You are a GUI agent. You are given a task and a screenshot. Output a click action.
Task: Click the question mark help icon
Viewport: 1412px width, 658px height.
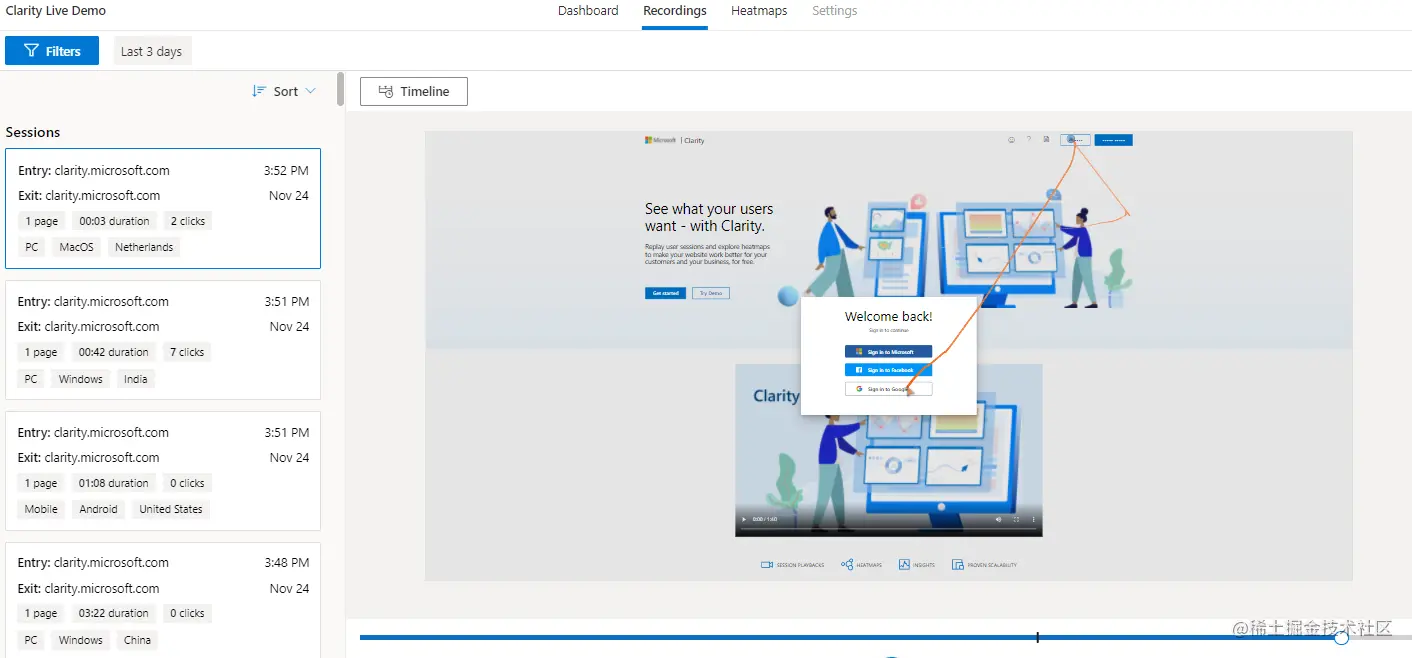1029,140
